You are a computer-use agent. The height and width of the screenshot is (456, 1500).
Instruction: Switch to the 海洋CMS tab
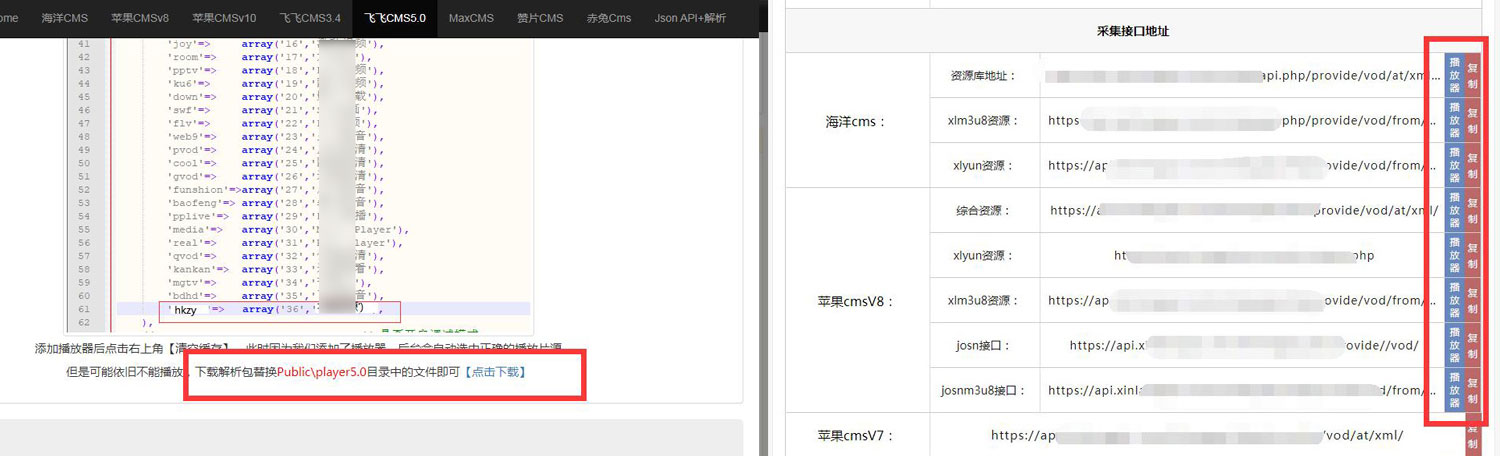pyautogui.click(x=64, y=18)
